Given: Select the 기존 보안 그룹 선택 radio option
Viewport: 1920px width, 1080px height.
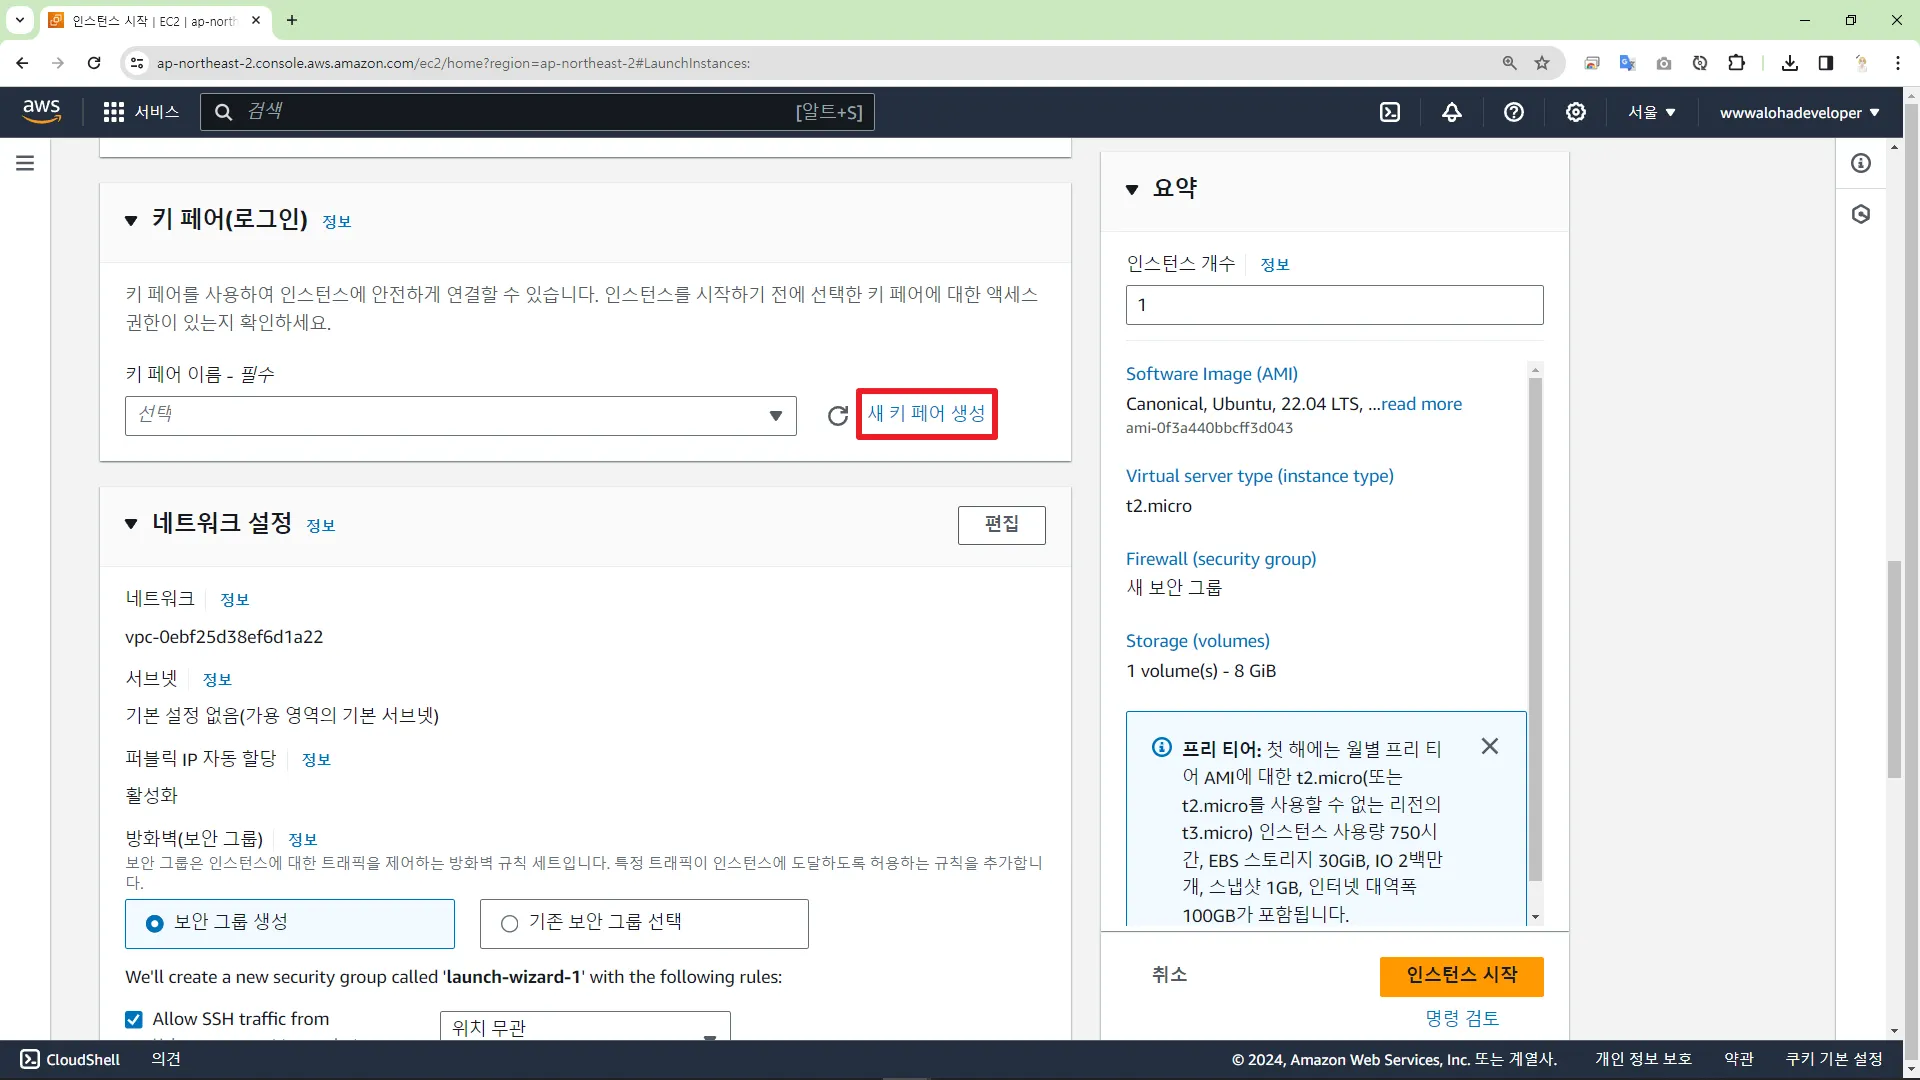Looking at the screenshot, I should [x=510, y=923].
